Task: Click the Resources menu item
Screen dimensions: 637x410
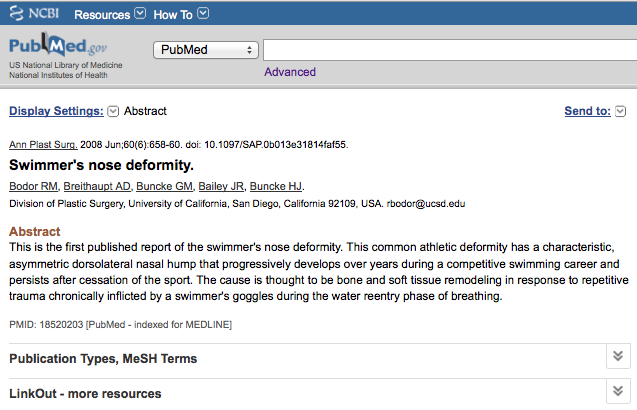Action: pyautogui.click(x=102, y=15)
